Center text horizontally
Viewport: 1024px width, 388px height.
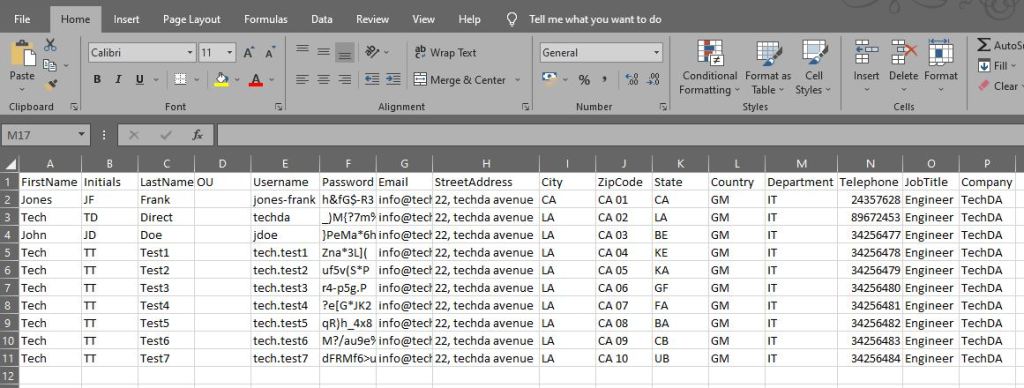click(323, 80)
